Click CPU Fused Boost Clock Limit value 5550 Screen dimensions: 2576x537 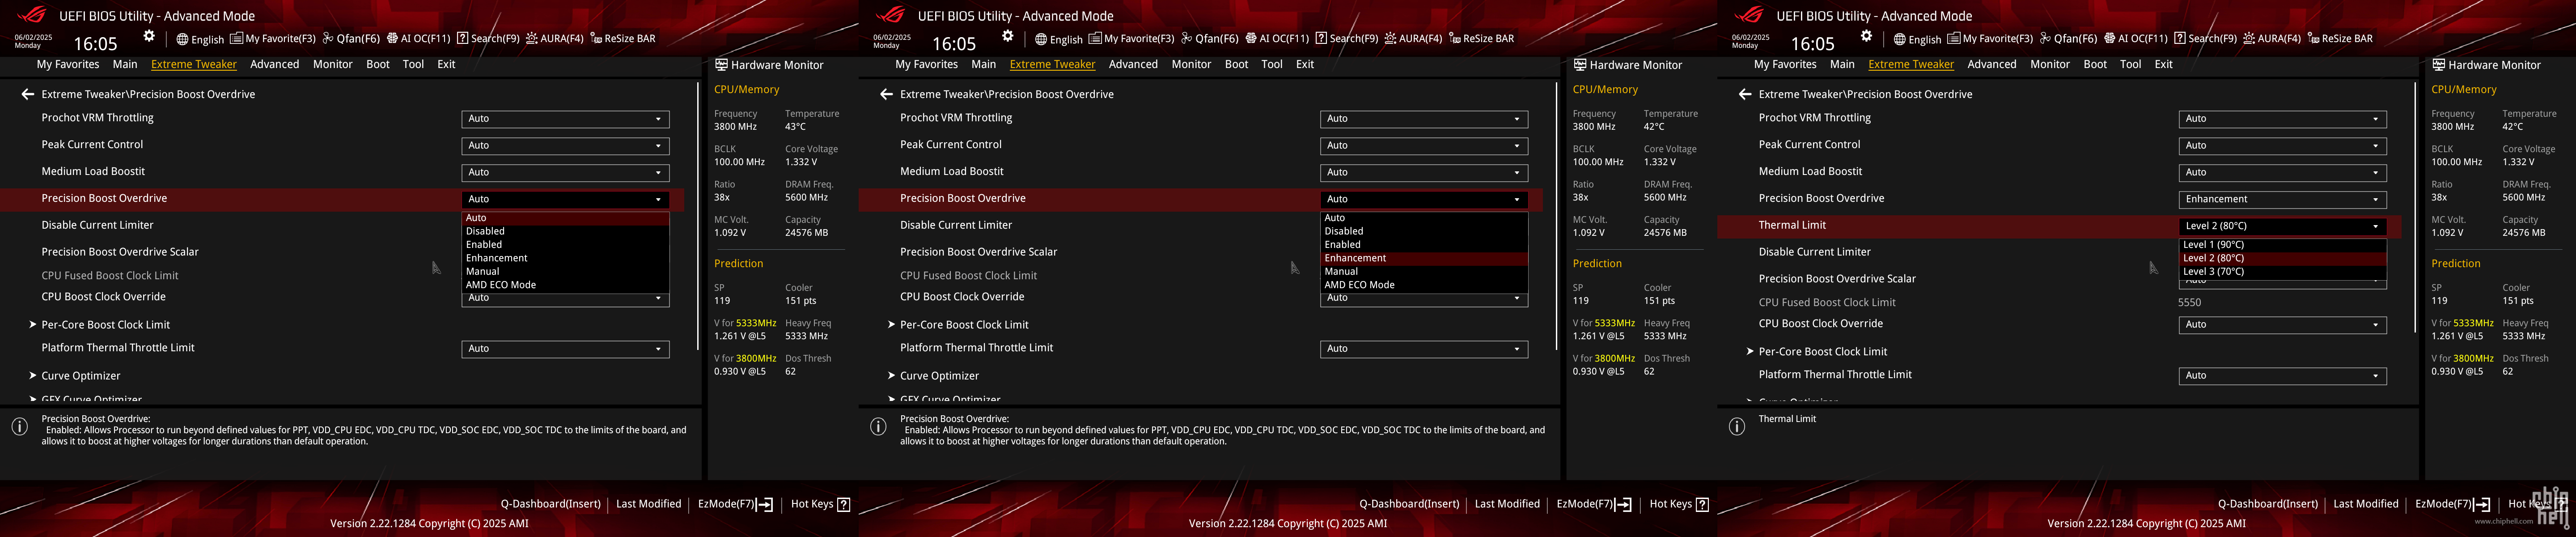pos(2190,303)
